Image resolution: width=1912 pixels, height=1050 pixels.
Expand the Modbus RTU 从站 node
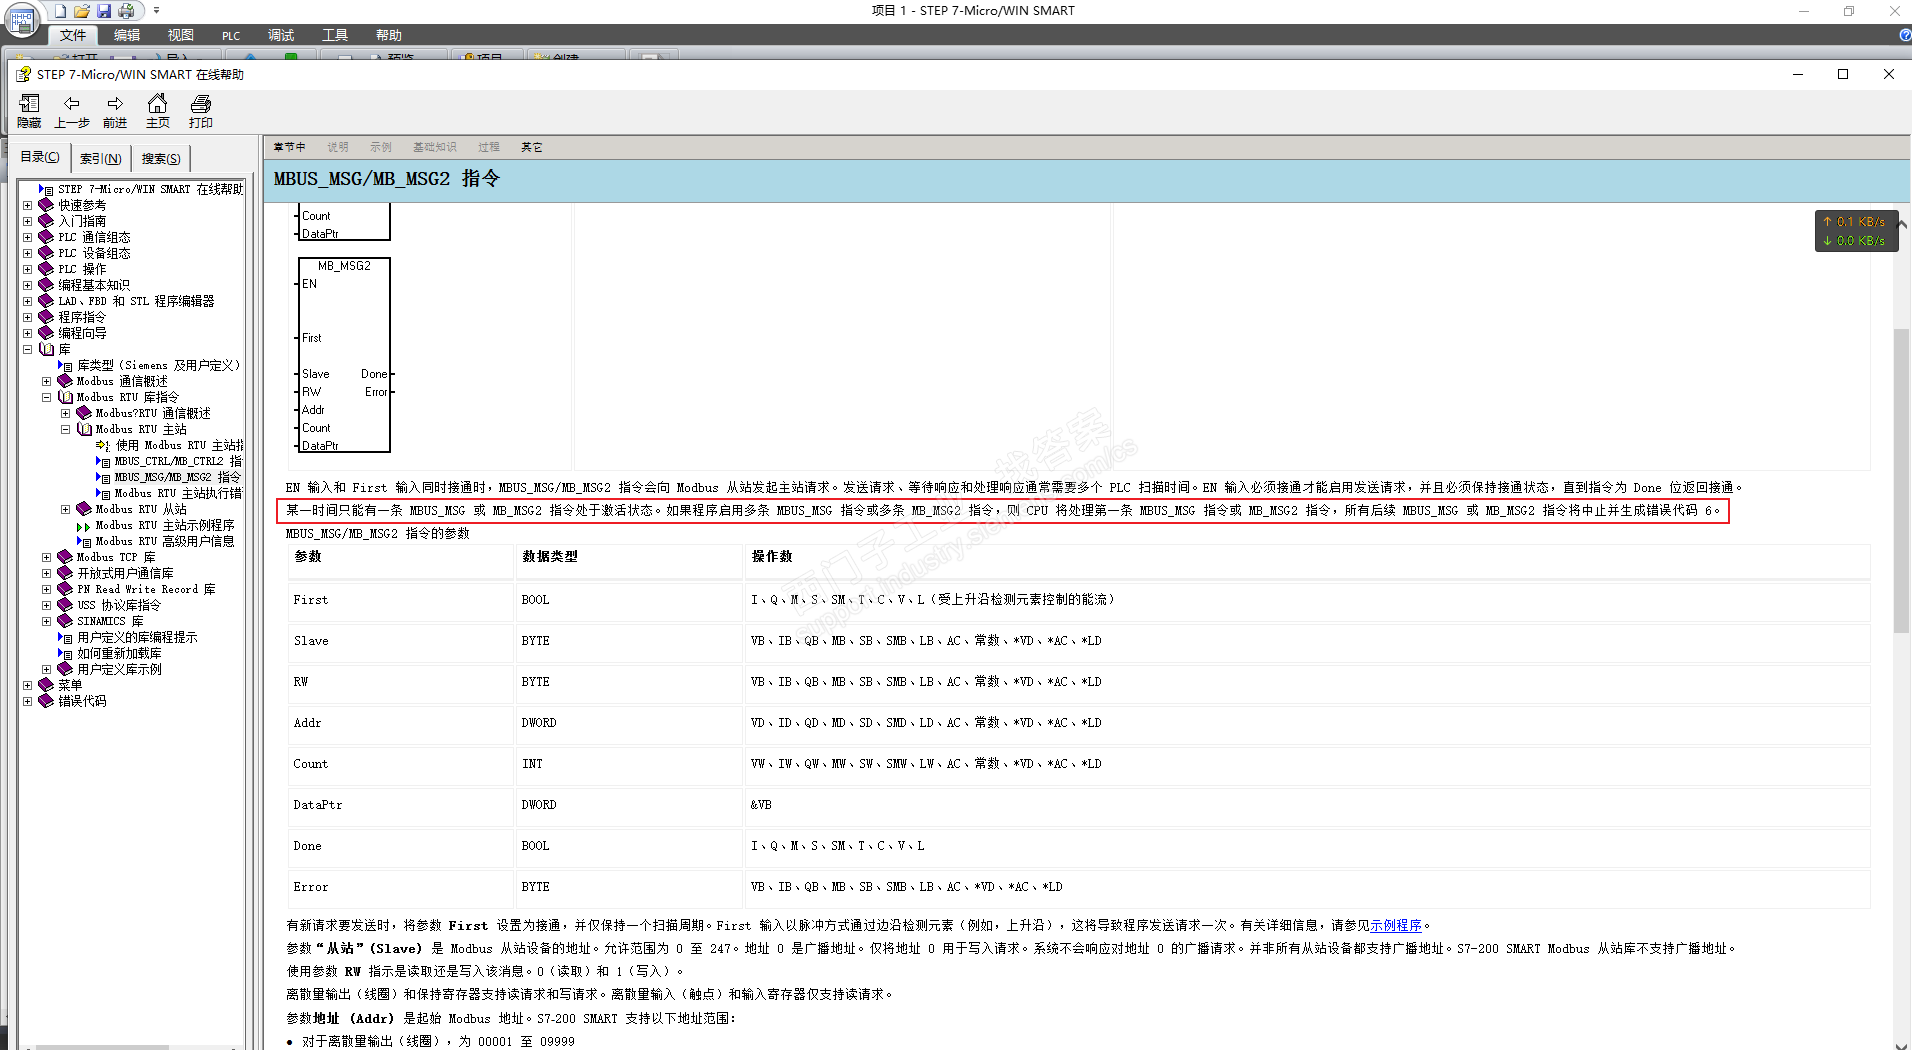click(x=65, y=509)
